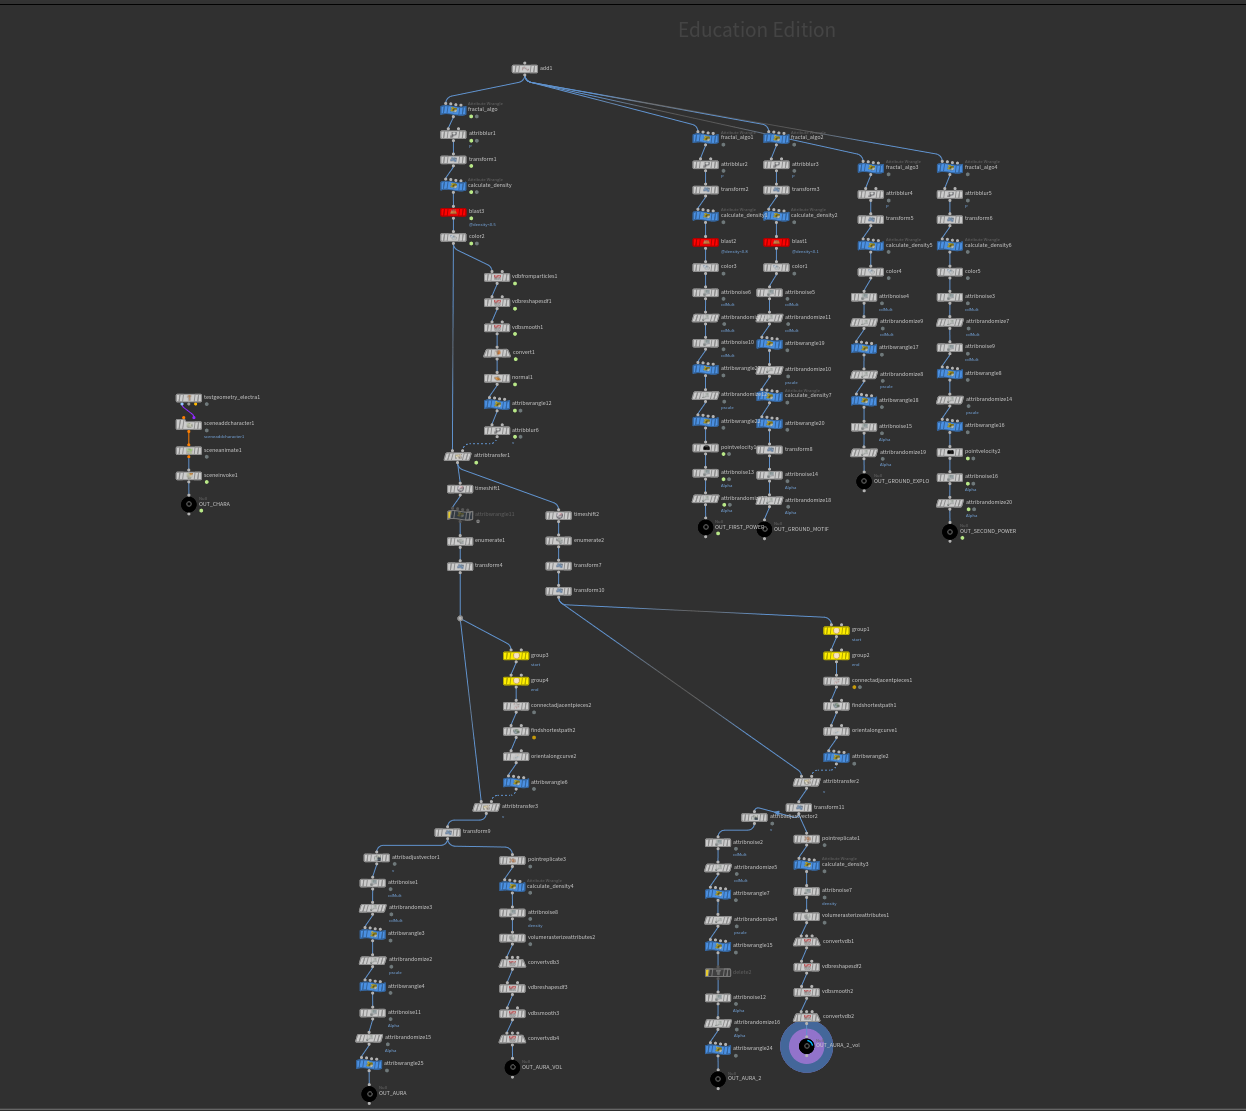Click the fractal_algo4 node icon
This screenshot has width=1246, height=1111.
pos(950,168)
